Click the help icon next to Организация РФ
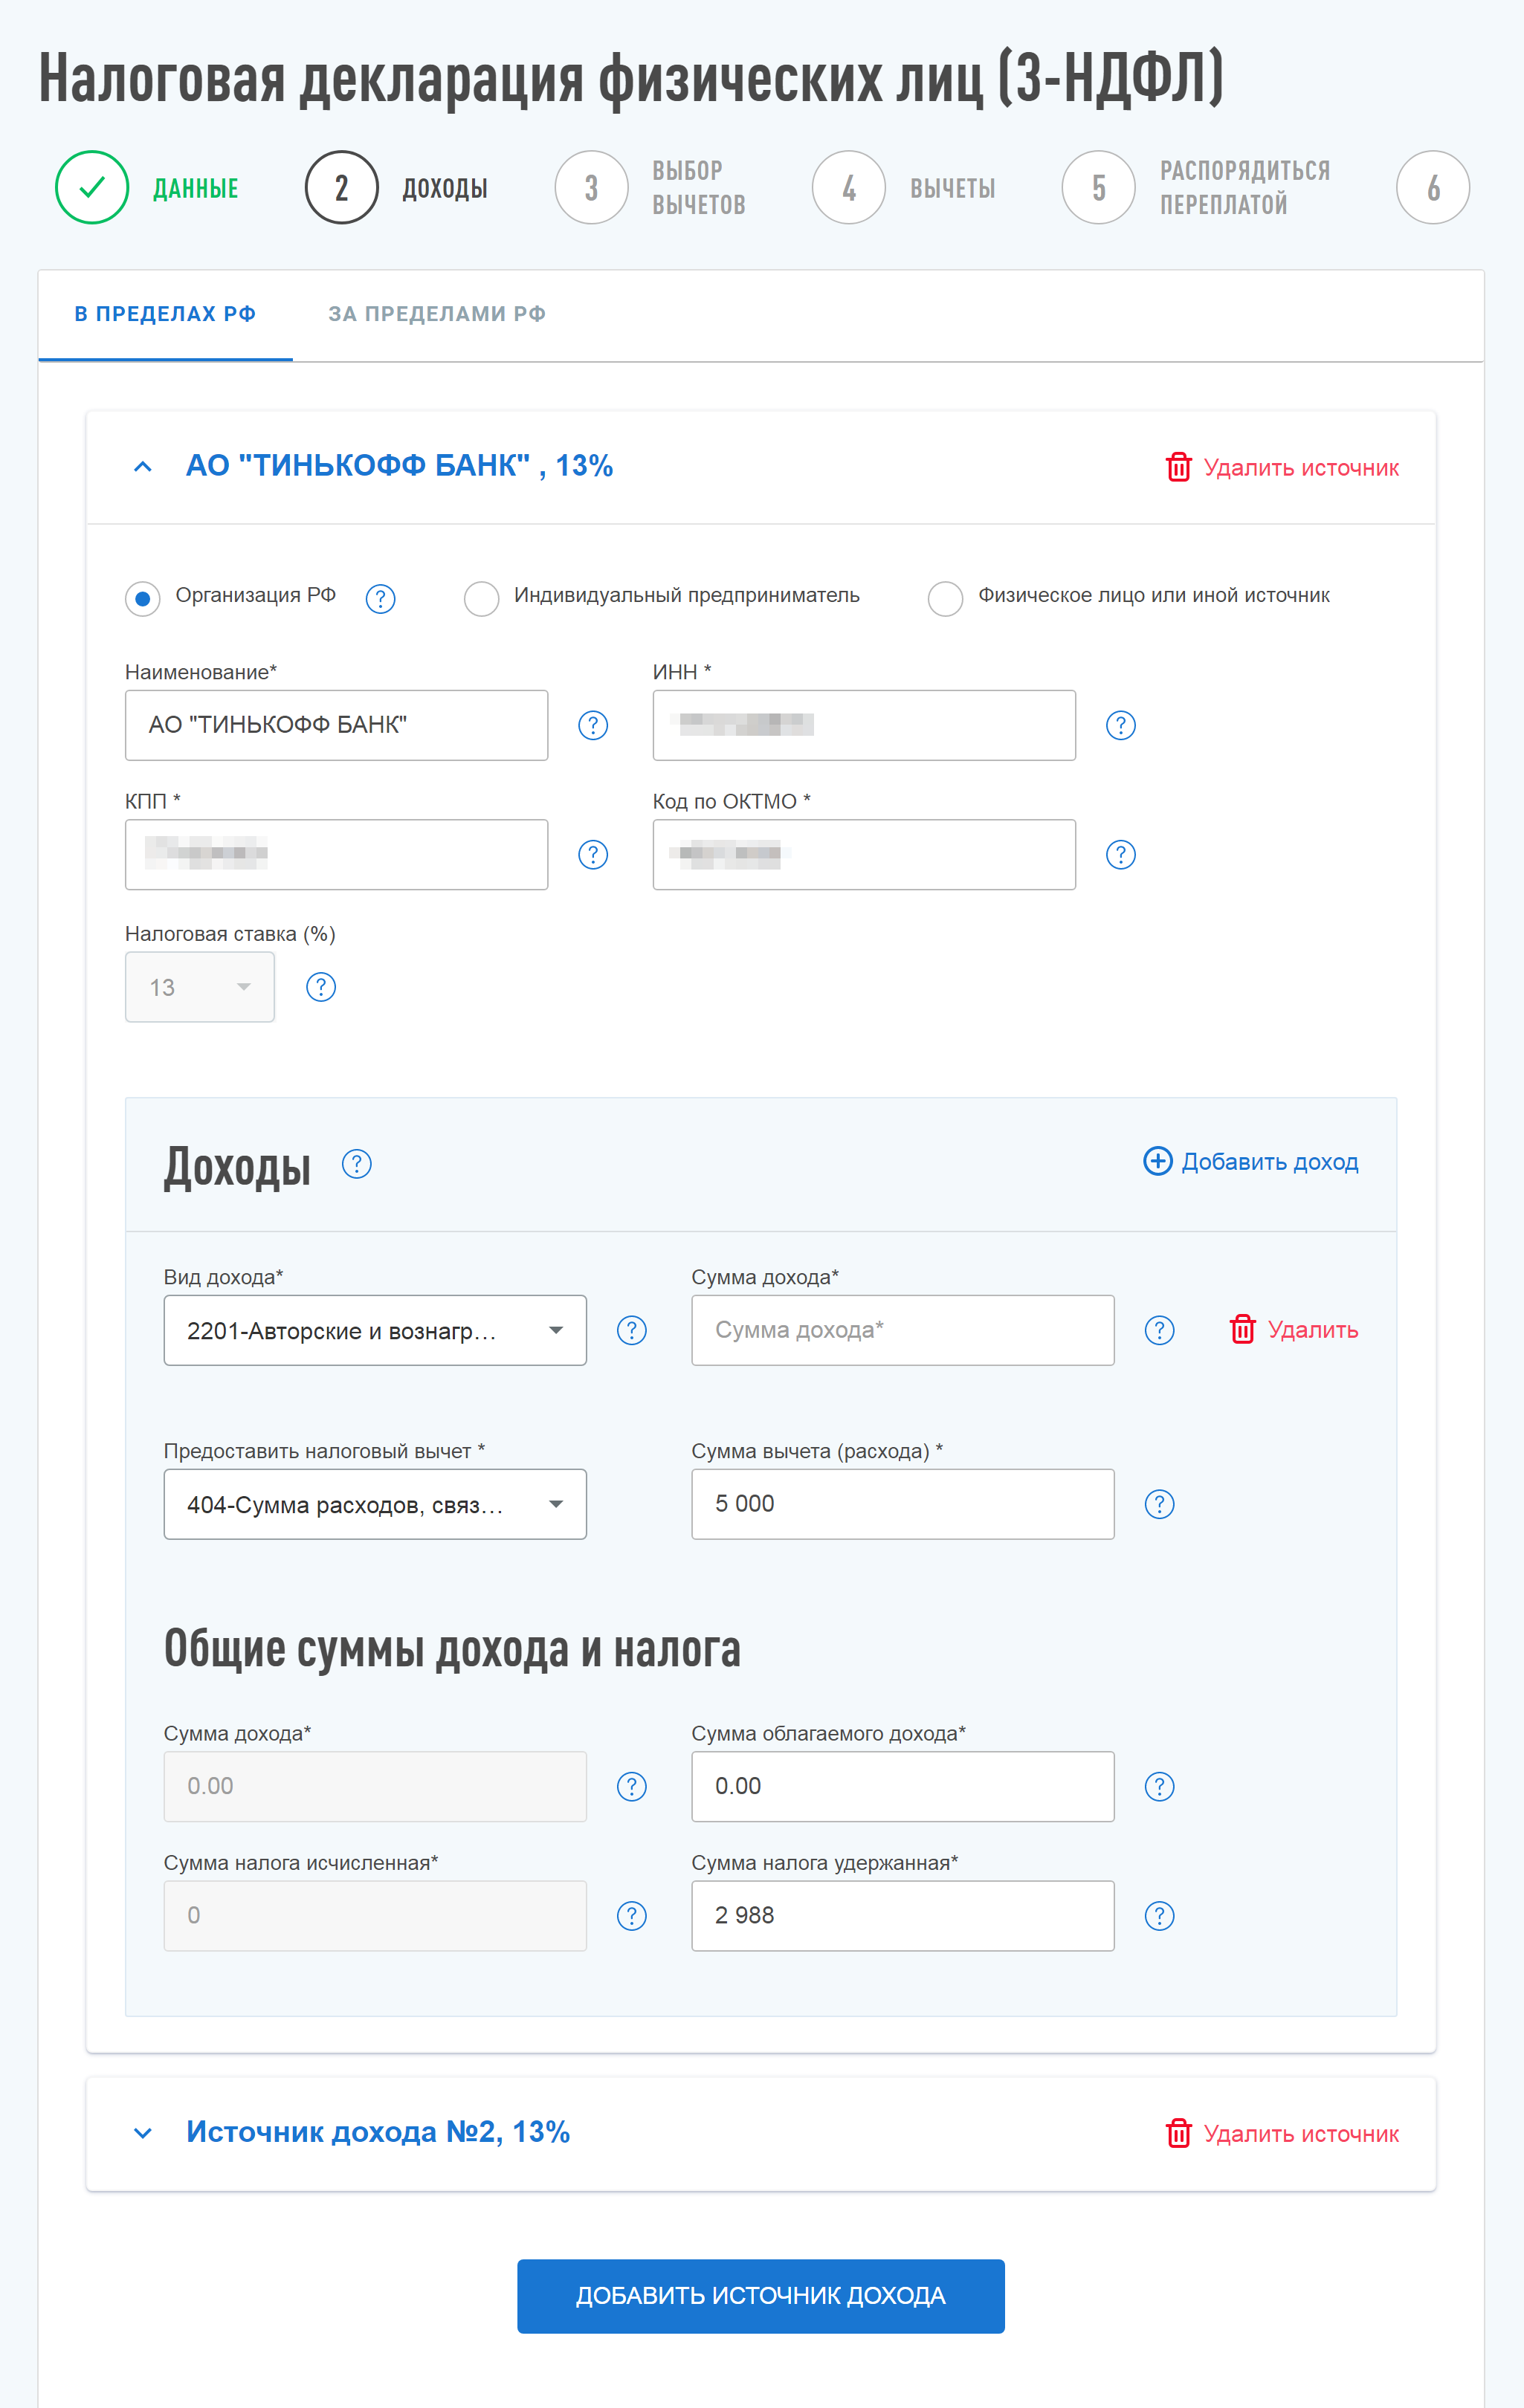Viewport: 1524px width, 2408px height. click(380, 598)
